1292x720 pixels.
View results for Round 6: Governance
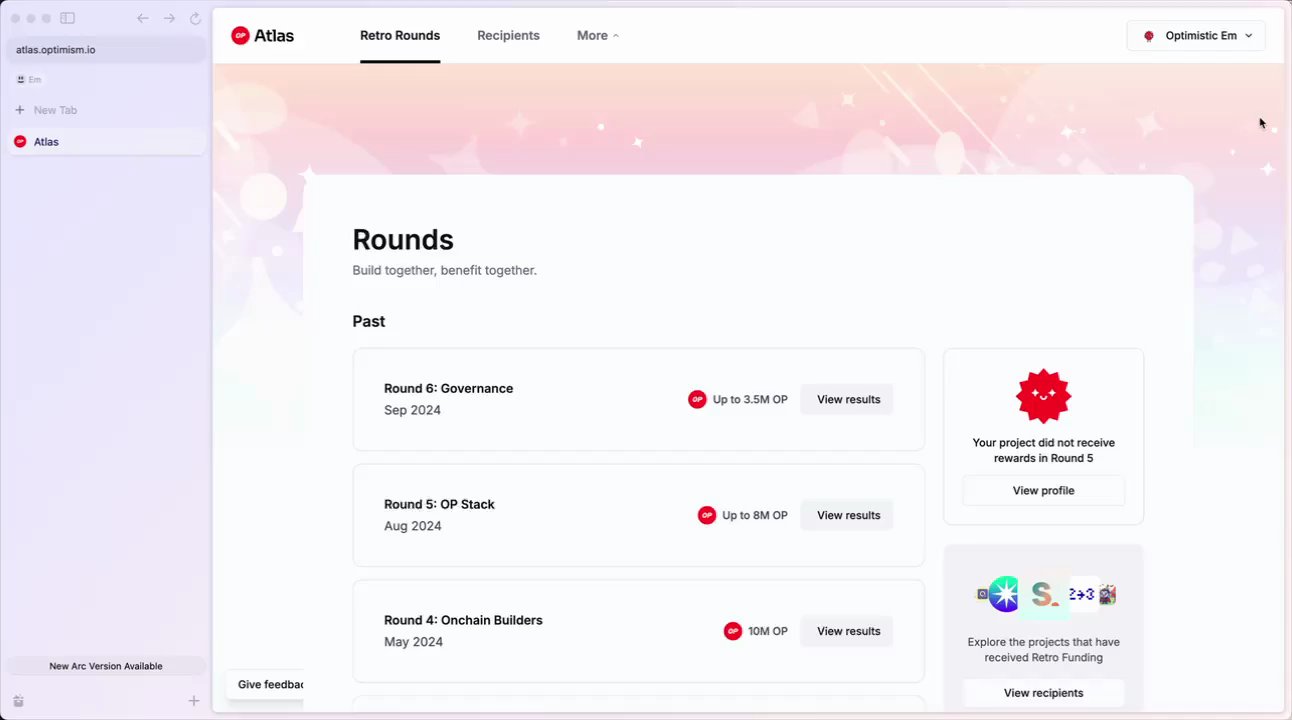coord(848,399)
